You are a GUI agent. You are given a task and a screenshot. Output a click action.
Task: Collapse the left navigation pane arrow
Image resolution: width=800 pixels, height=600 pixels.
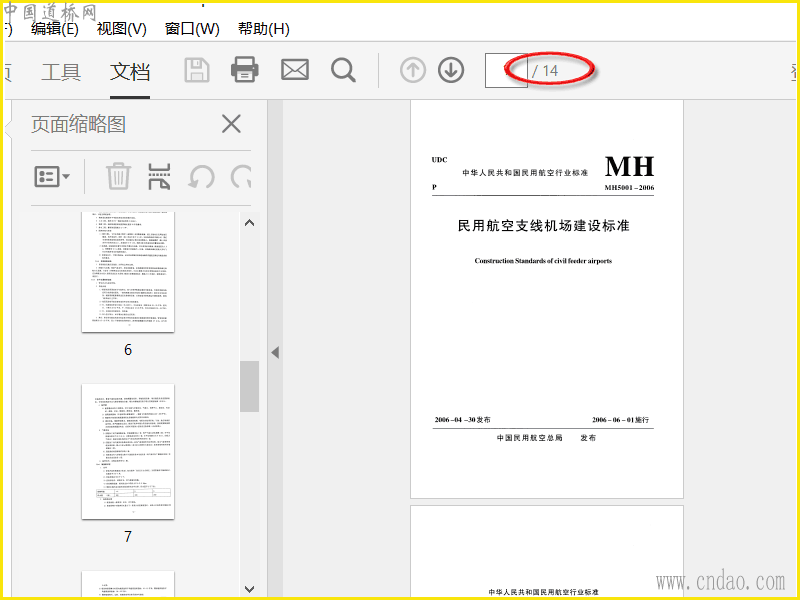[x=276, y=352]
